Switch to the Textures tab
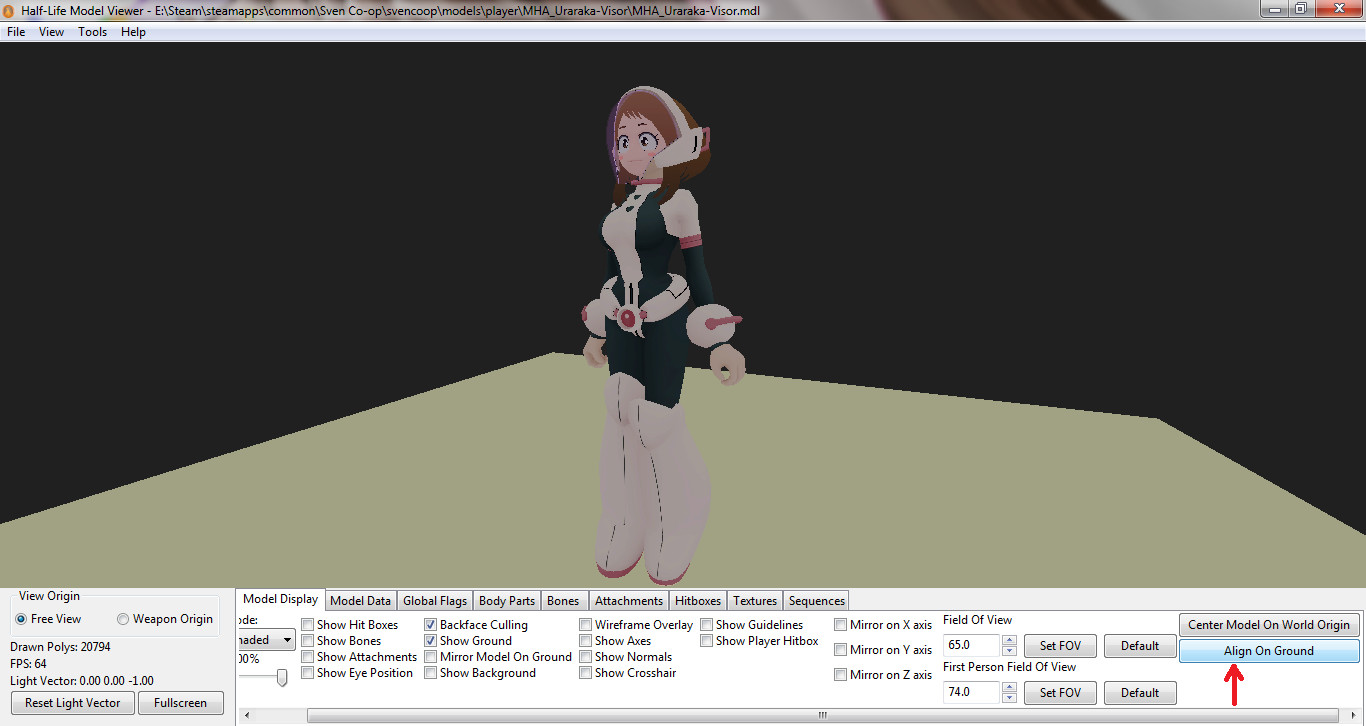 (755, 601)
